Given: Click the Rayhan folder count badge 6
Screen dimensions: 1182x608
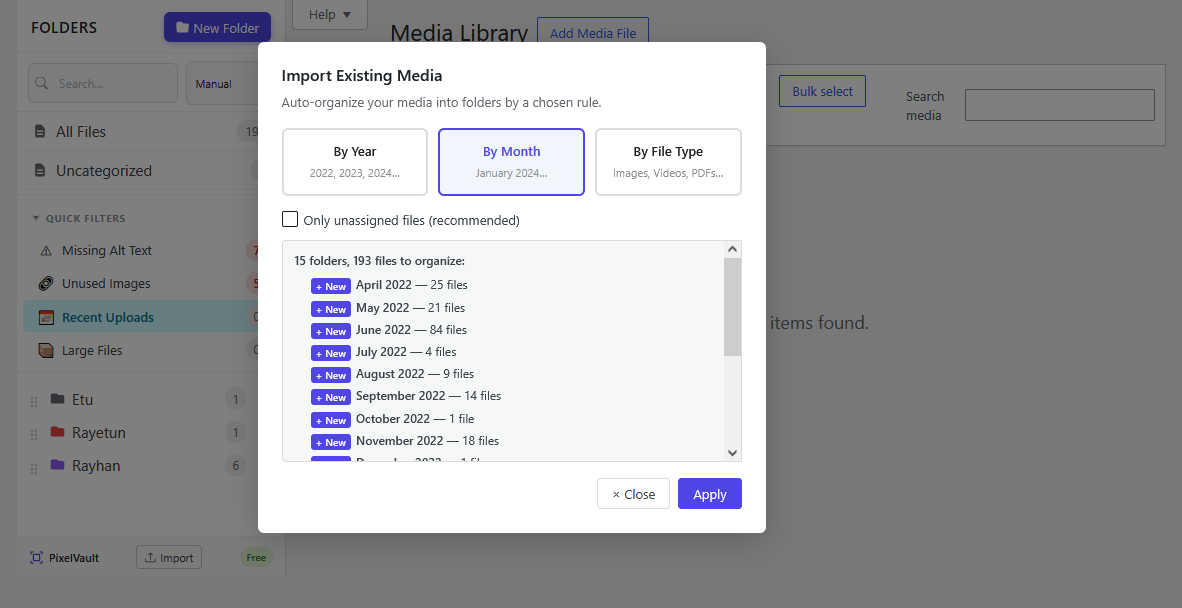Looking at the screenshot, I should tap(235, 465).
